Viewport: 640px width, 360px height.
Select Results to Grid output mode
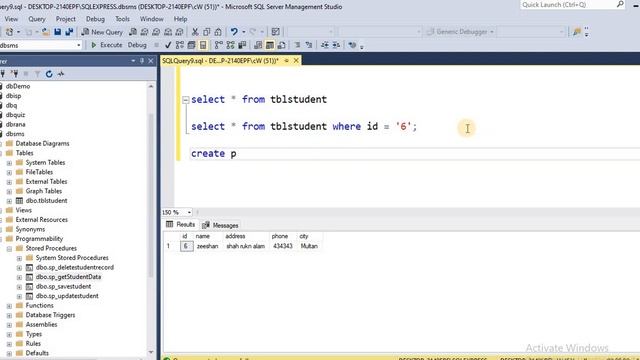click(270, 45)
